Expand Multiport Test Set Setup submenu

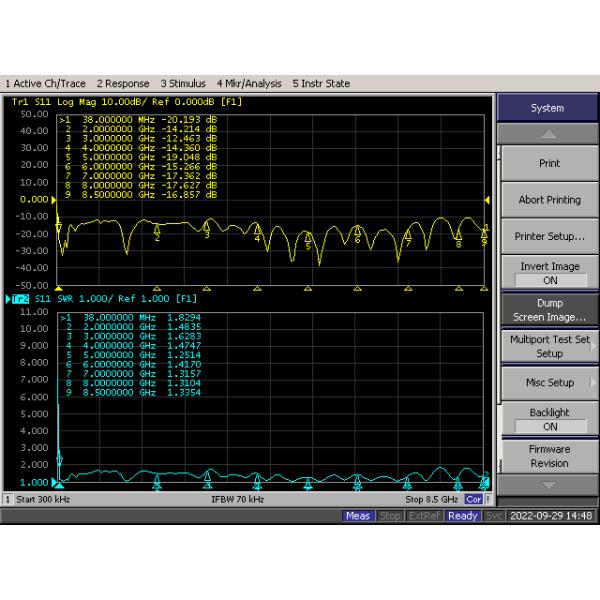(548, 346)
